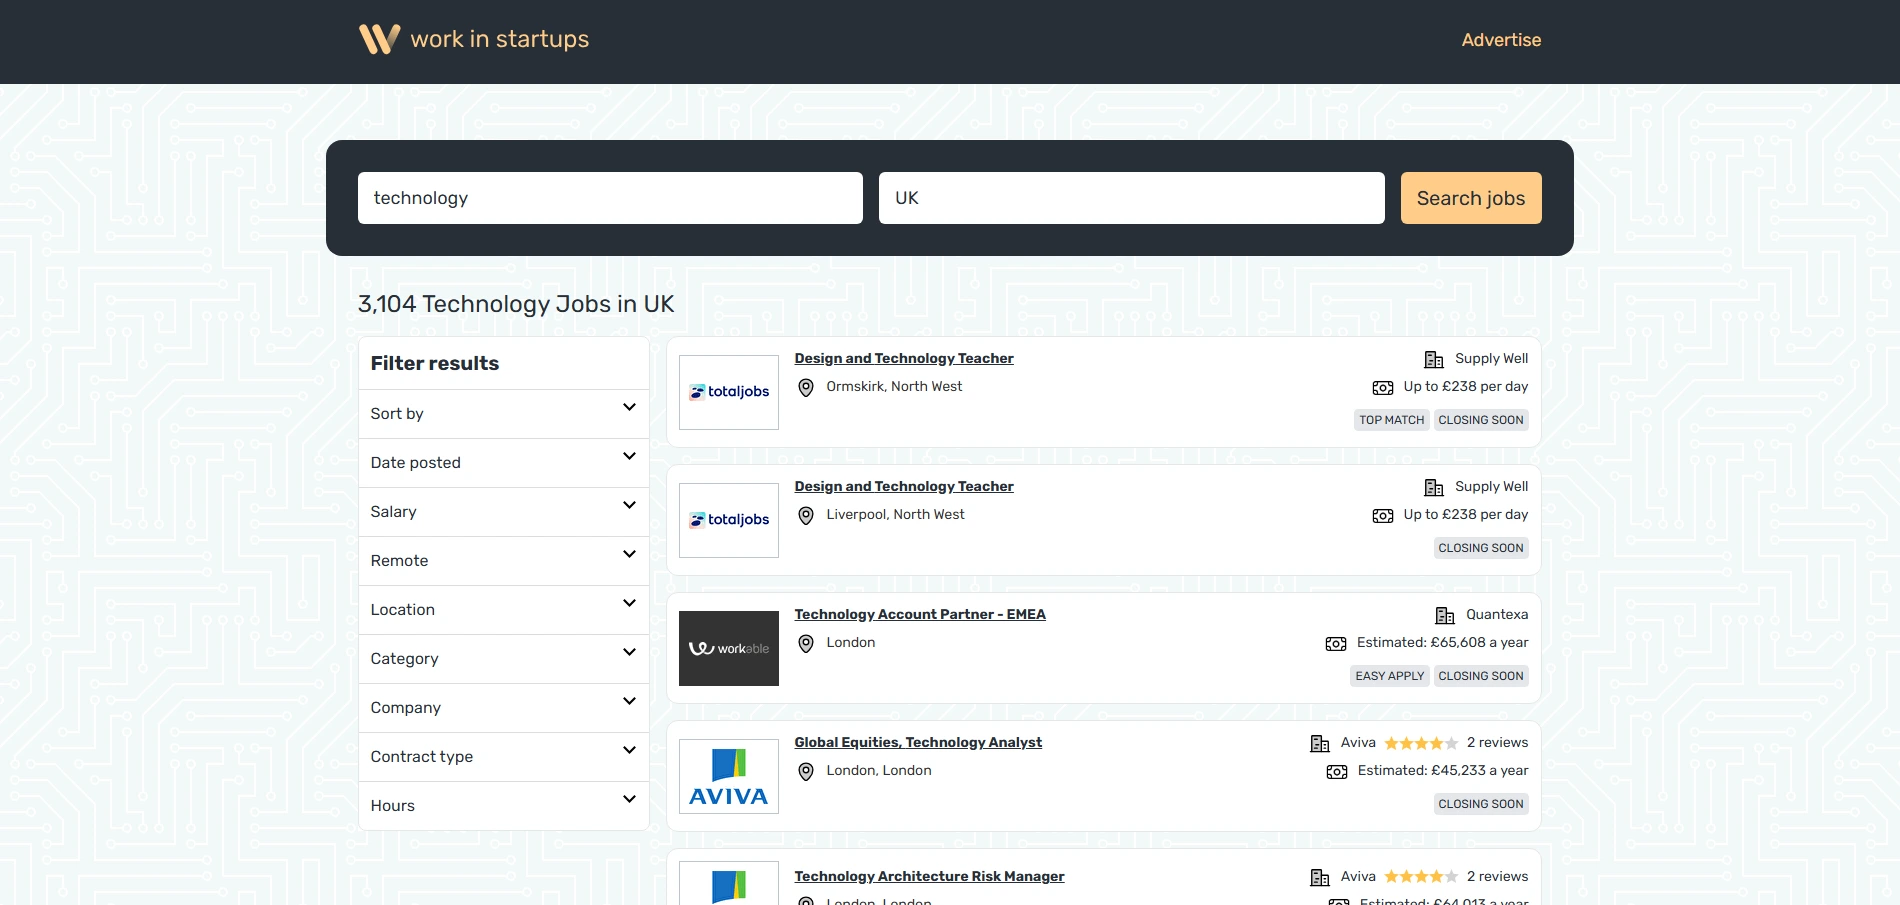Click company building icon in Ormskirk Supply Well job
Image resolution: width=1900 pixels, height=905 pixels.
point(1434,359)
